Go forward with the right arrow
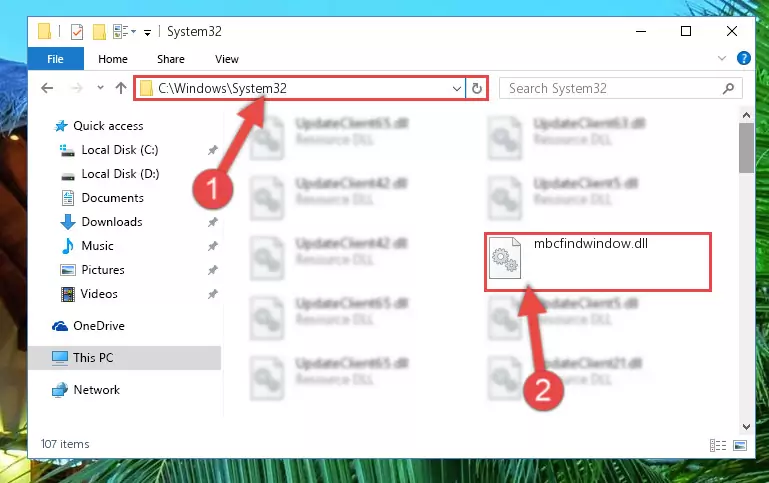Screen dimensions: 769x483 coord(77,88)
